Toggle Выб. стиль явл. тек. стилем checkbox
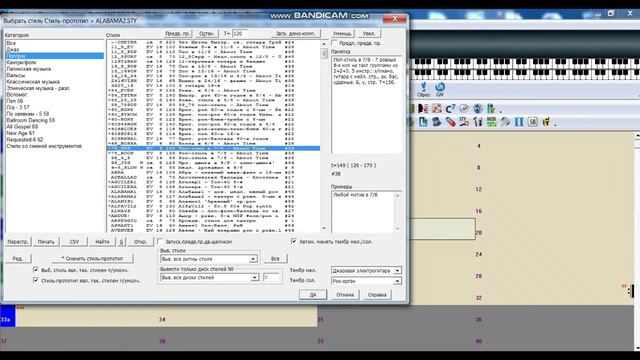Screen dimensions: 640x360 click(36, 270)
